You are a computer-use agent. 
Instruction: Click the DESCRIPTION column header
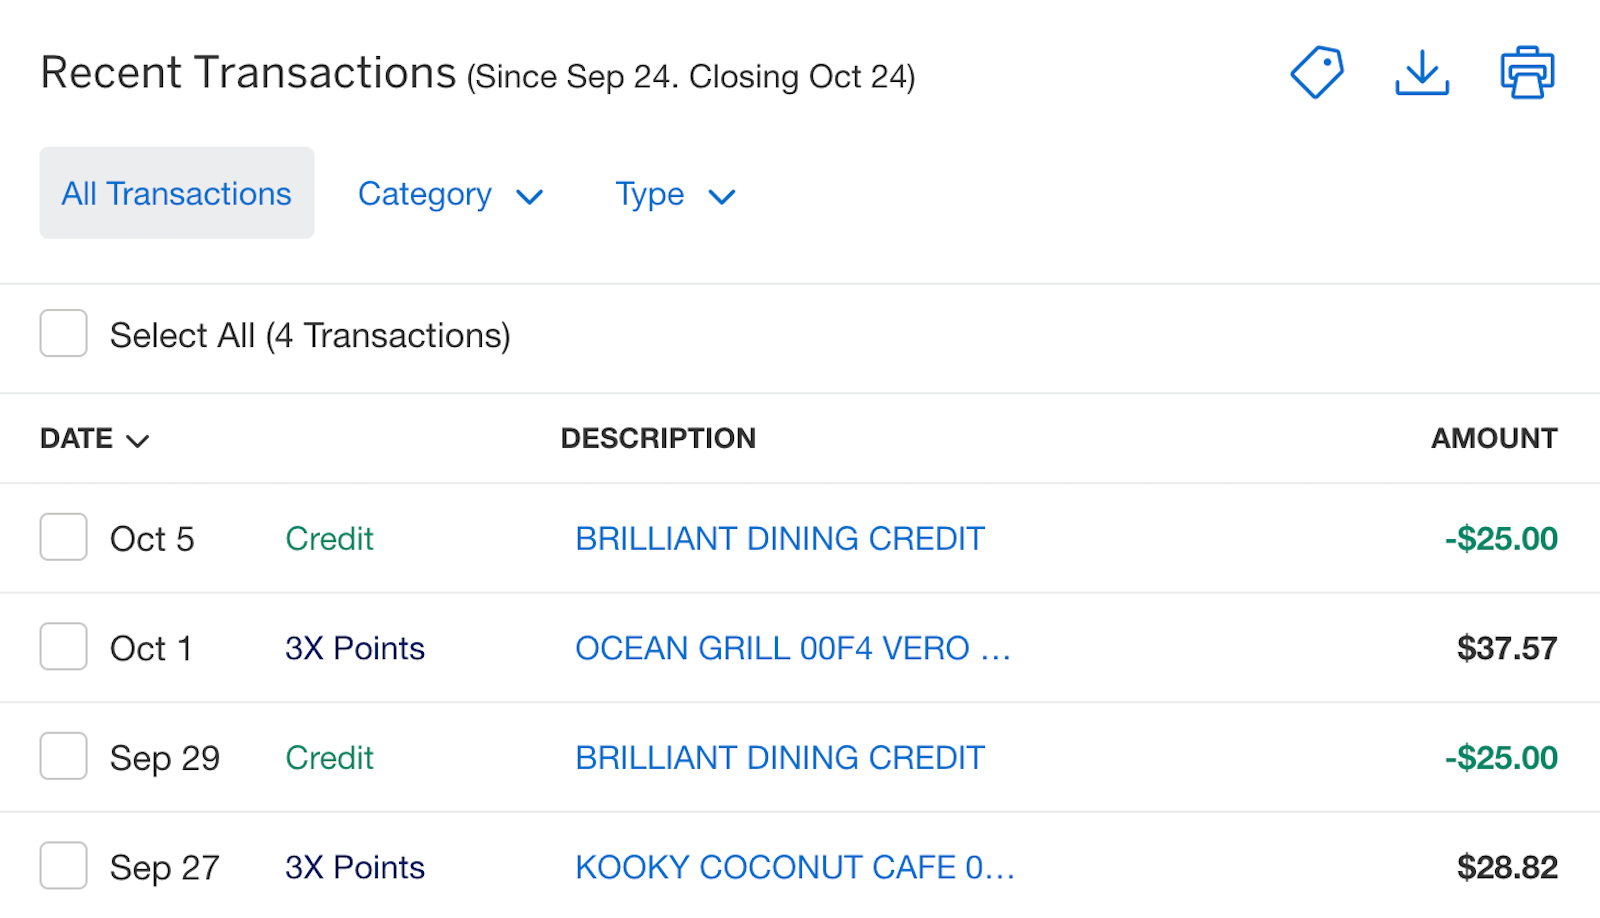(658, 438)
